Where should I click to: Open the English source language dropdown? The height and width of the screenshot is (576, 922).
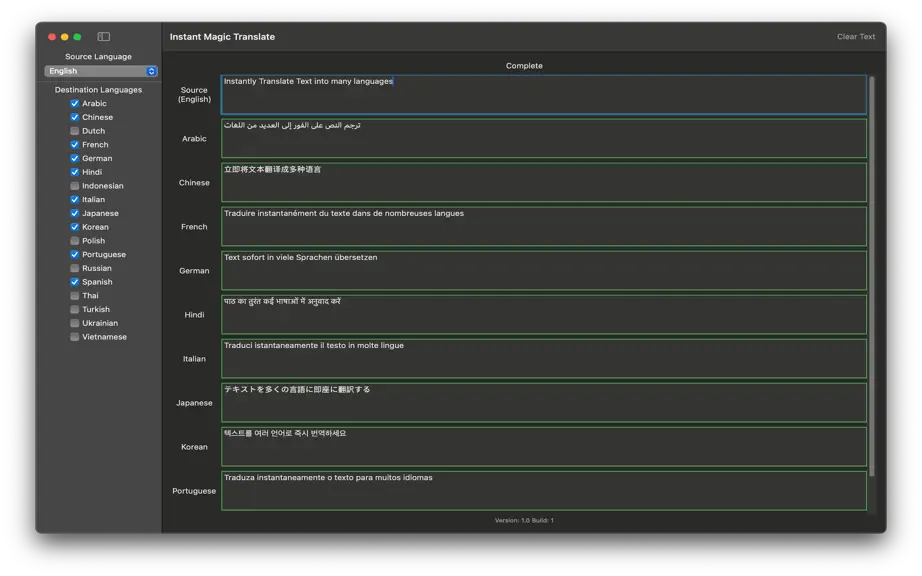(101, 71)
